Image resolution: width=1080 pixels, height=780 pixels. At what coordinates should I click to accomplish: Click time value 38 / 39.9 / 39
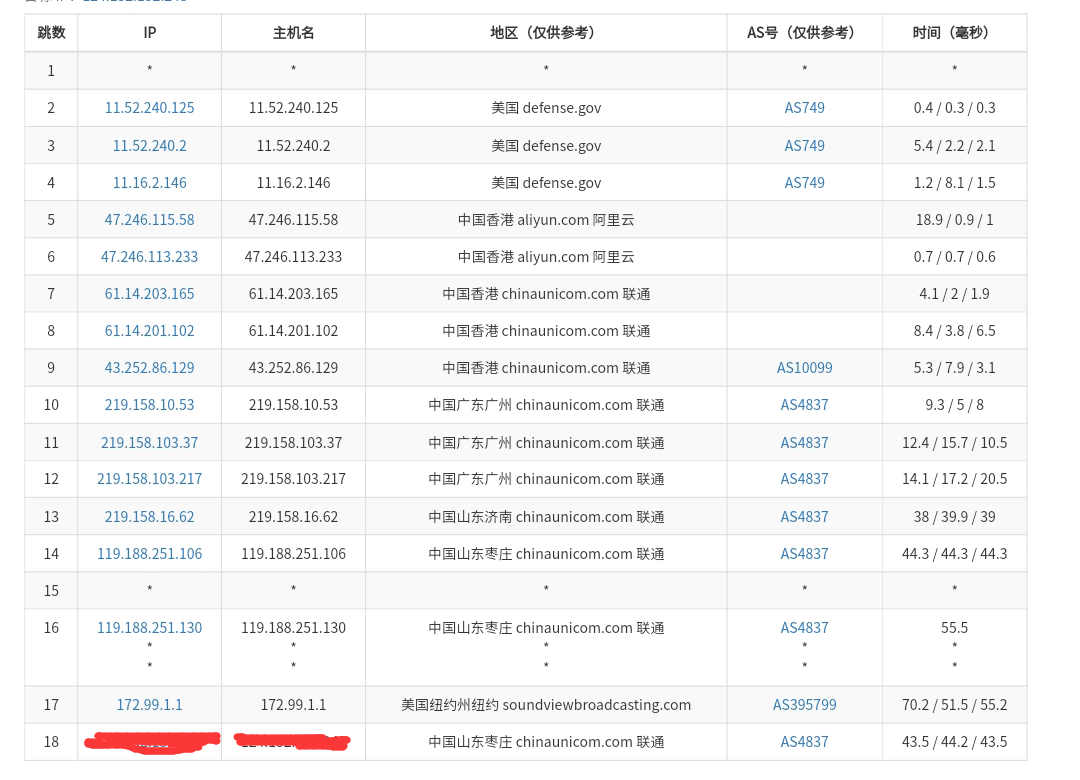click(x=955, y=517)
